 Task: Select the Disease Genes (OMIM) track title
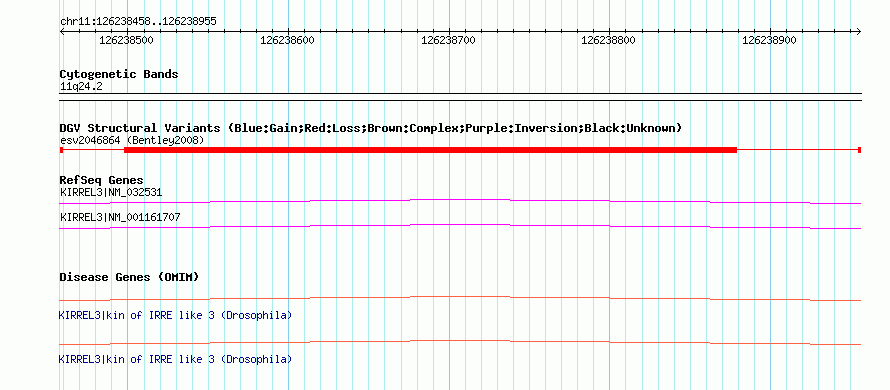point(129,277)
